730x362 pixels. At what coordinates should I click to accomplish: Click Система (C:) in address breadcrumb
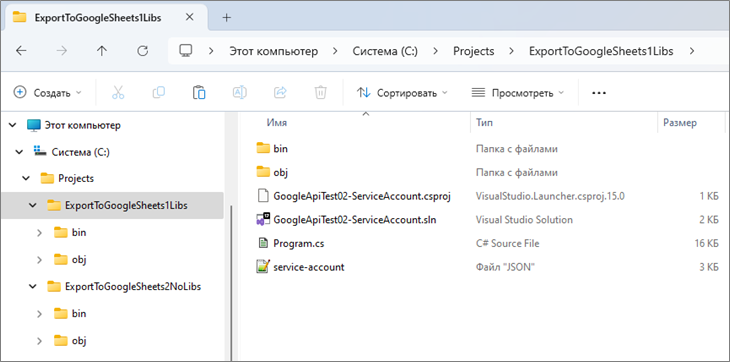(x=385, y=51)
